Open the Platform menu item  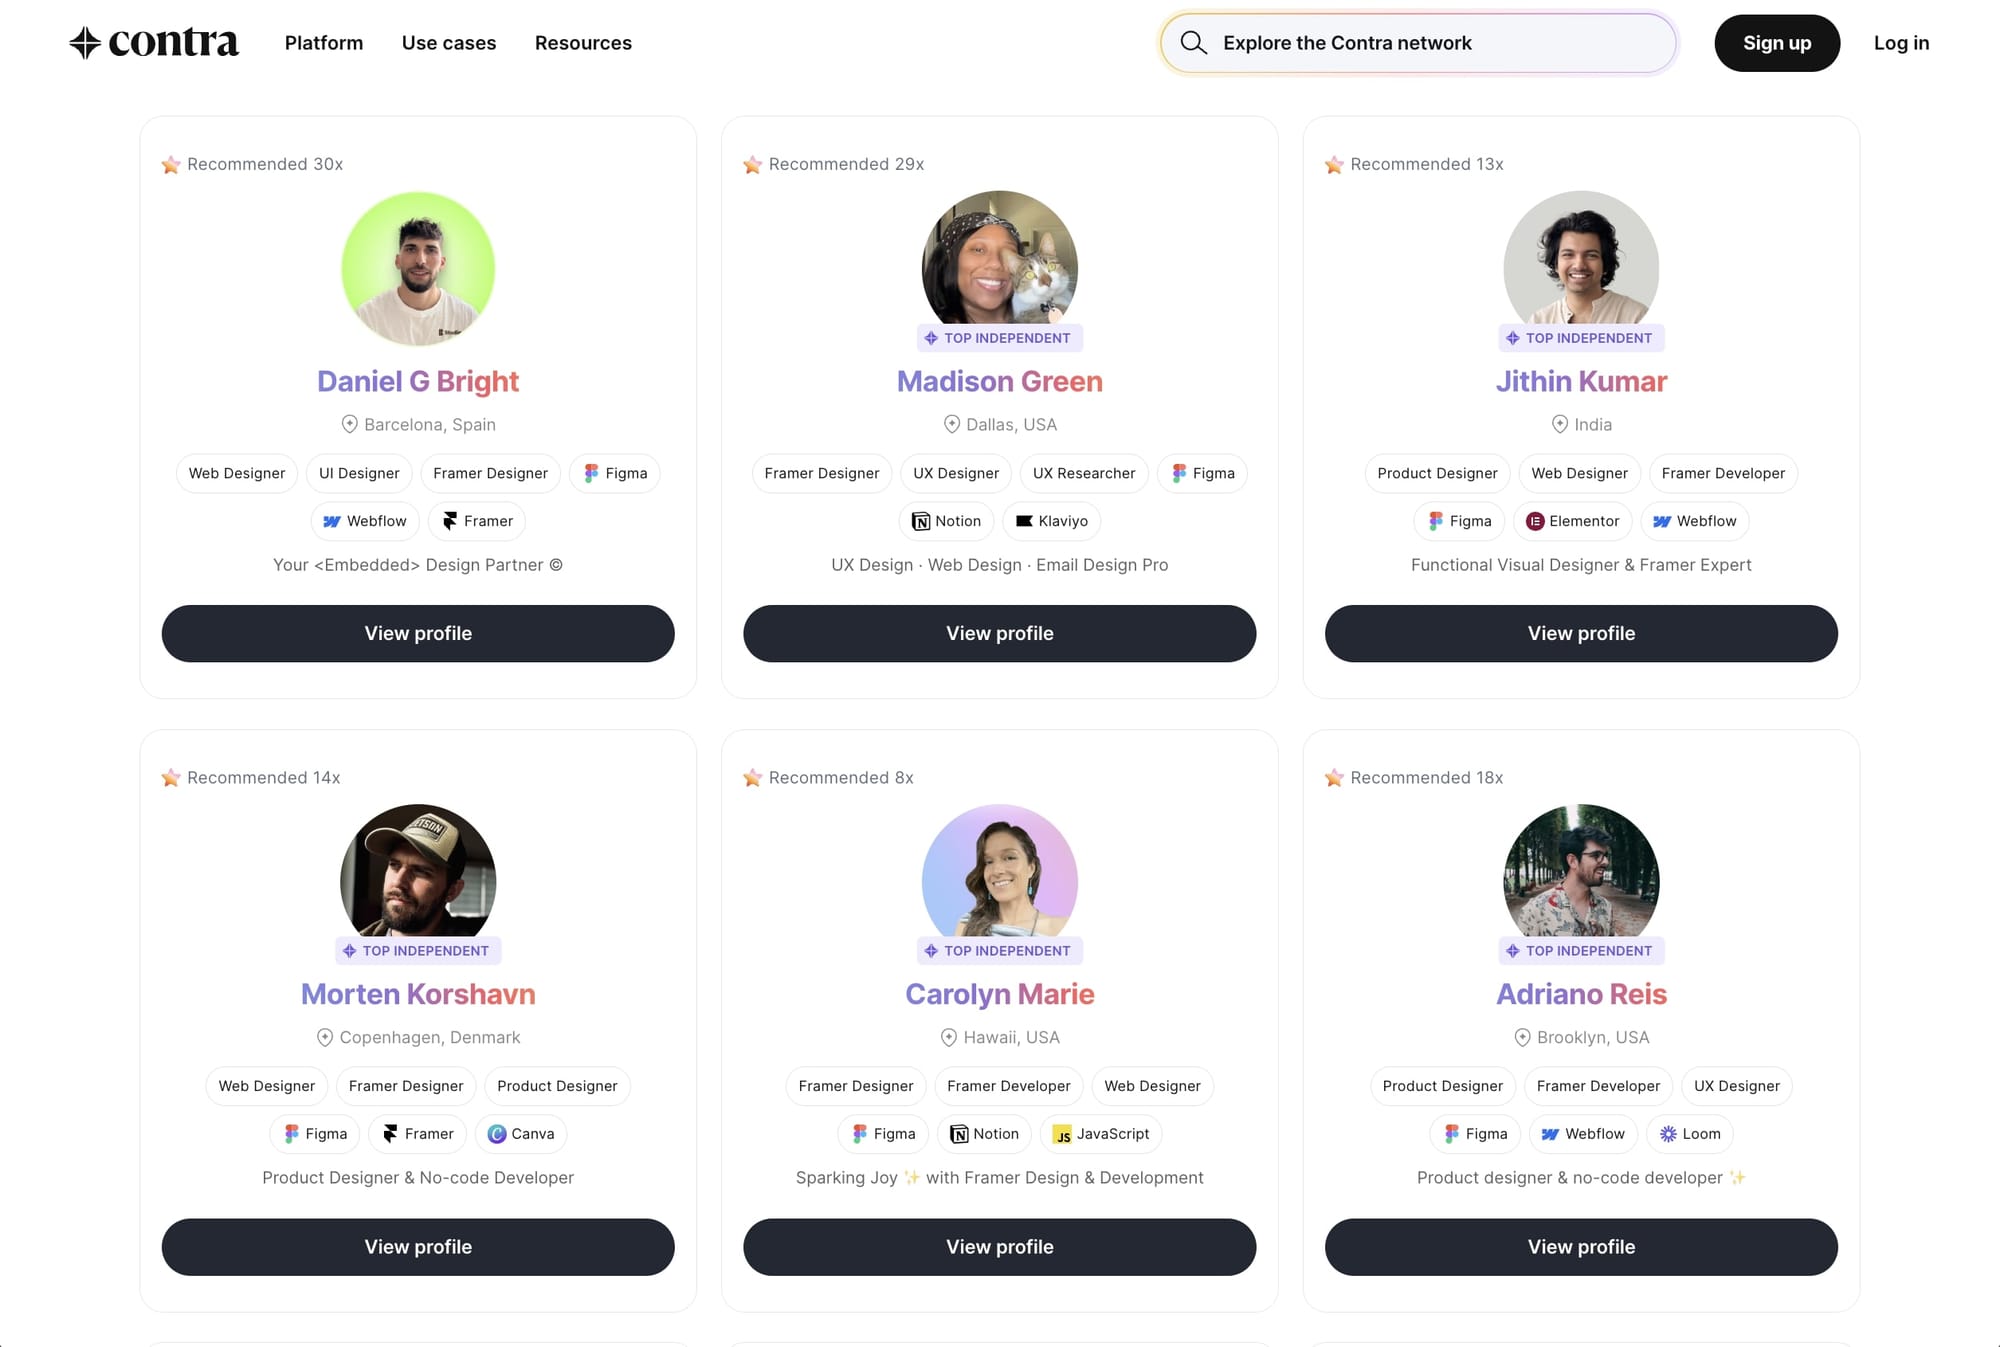point(323,42)
